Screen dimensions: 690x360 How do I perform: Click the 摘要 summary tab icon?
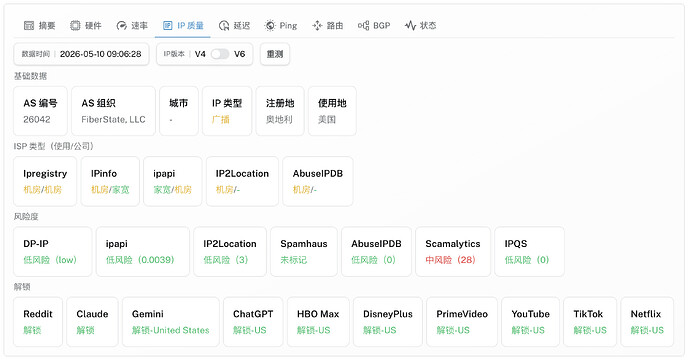click(29, 26)
